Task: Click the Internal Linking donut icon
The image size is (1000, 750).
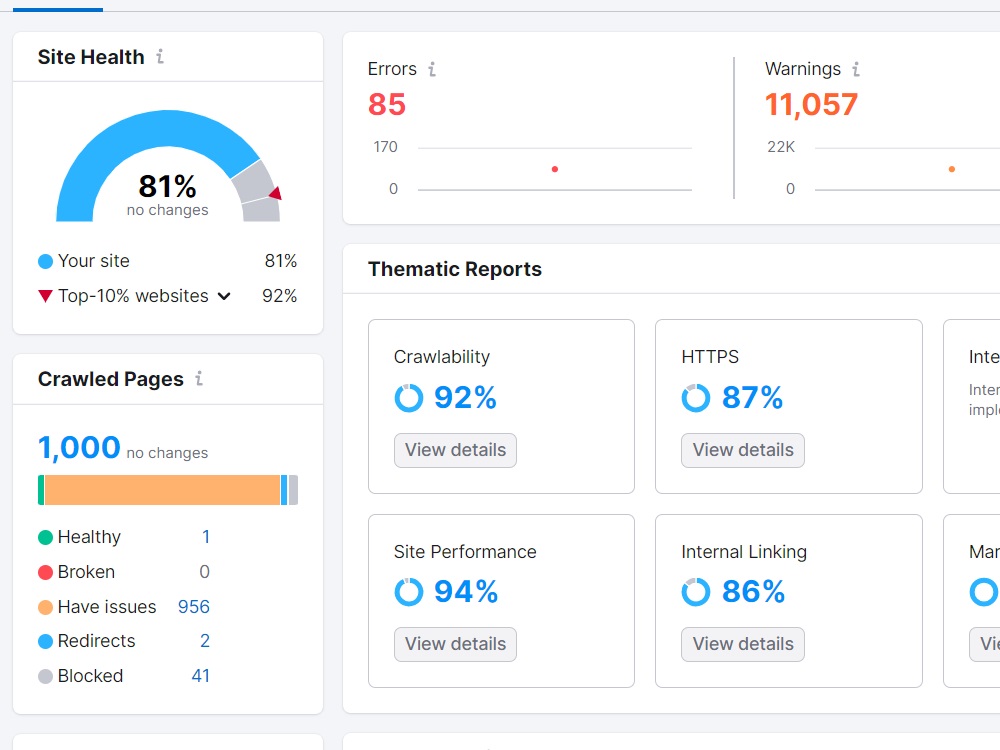Action: click(695, 591)
